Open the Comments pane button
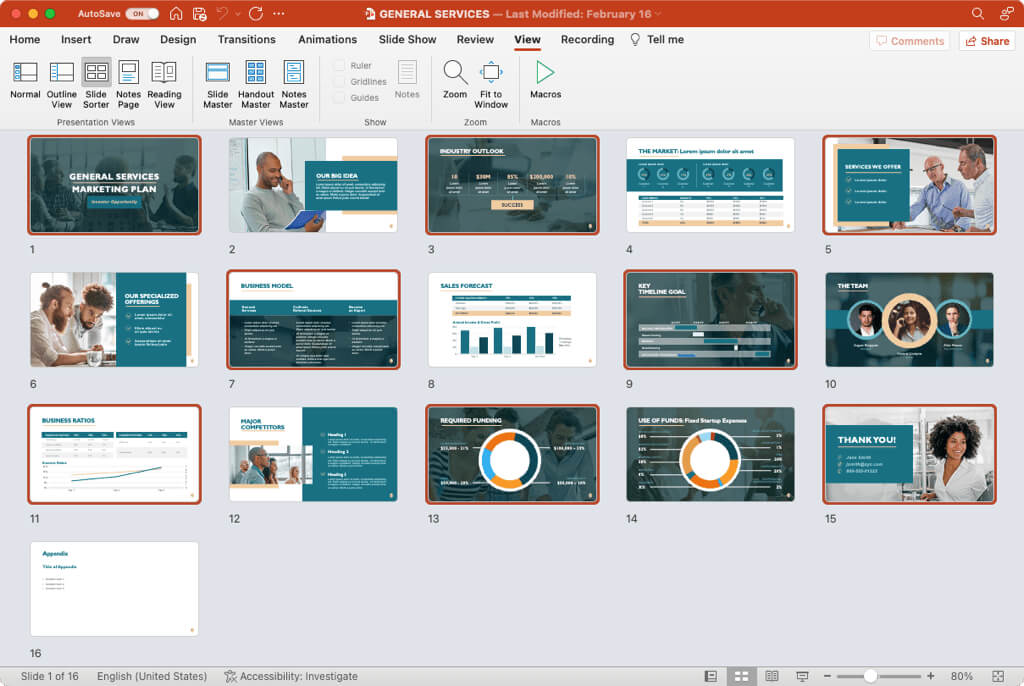Viewport: 1024px width, 686px height. (x=909, y=41)
